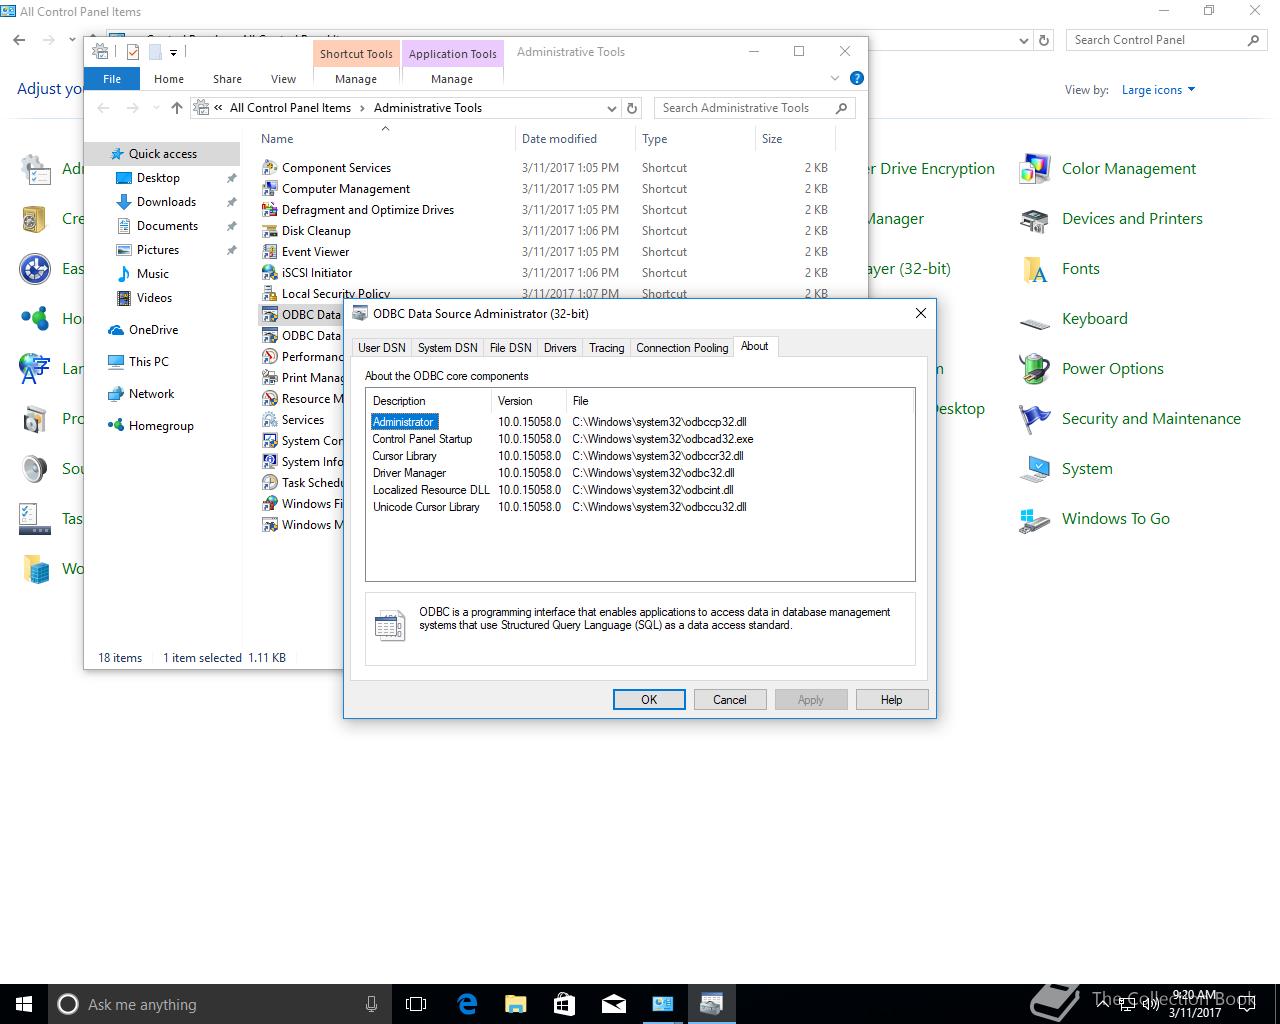Open Network in navigation pane

[141, 393]
